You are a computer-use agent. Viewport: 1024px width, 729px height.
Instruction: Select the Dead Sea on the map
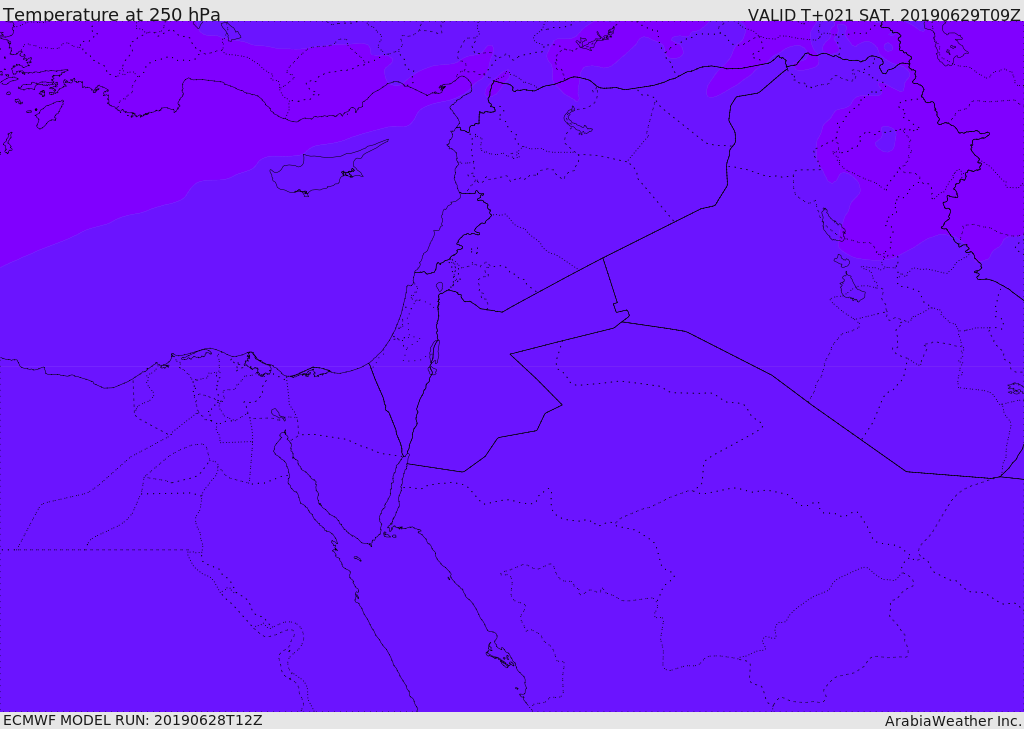(x=434, y=355)
